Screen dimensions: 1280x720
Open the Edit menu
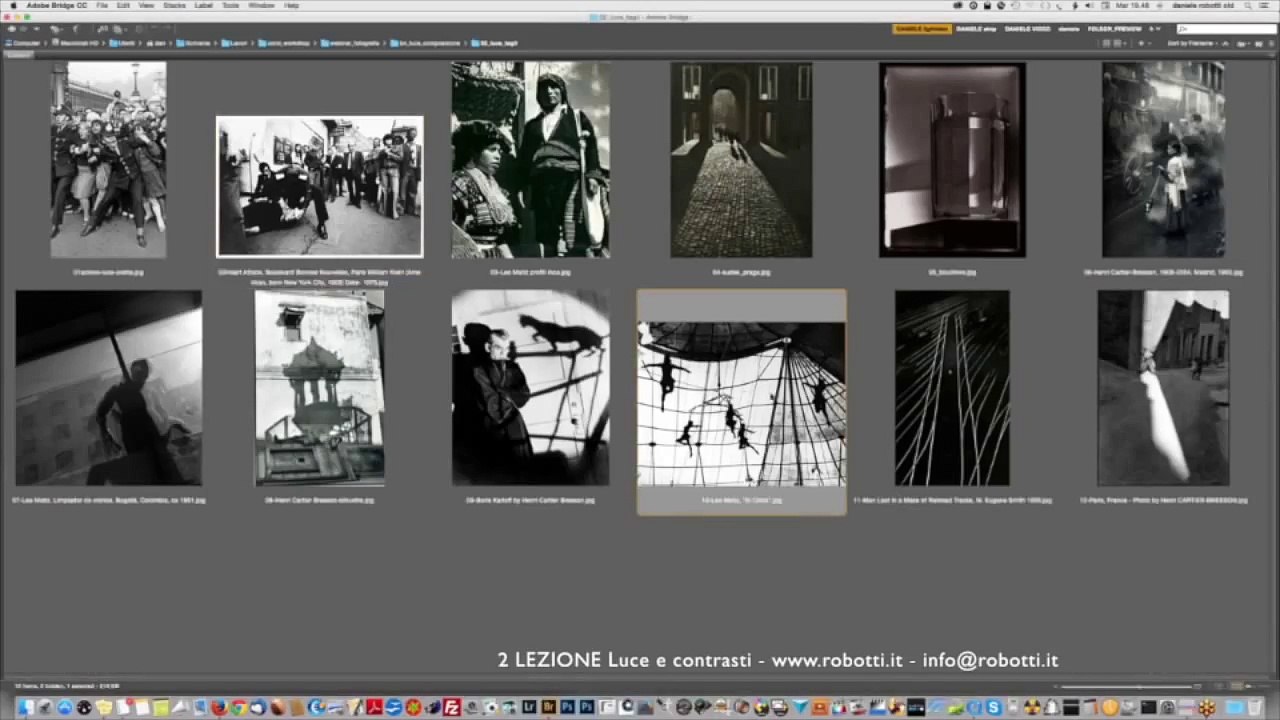click(123, 5)
